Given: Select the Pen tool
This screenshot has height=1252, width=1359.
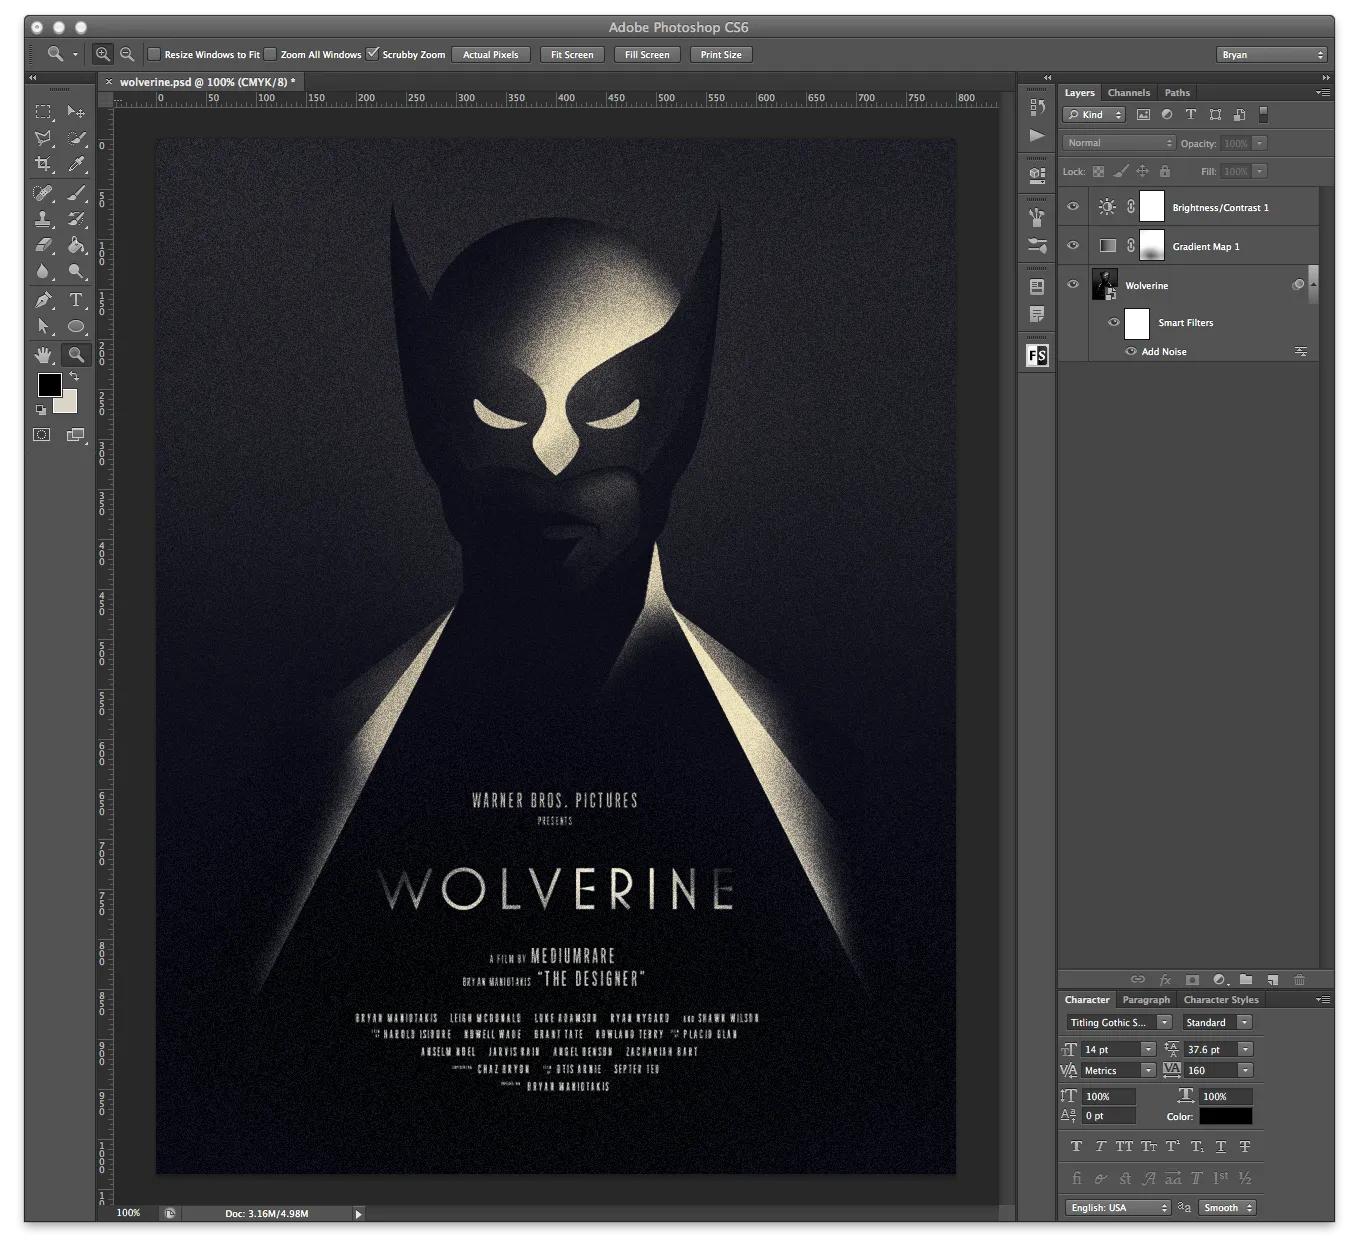Looking at the screenshot, I should 43,300.
